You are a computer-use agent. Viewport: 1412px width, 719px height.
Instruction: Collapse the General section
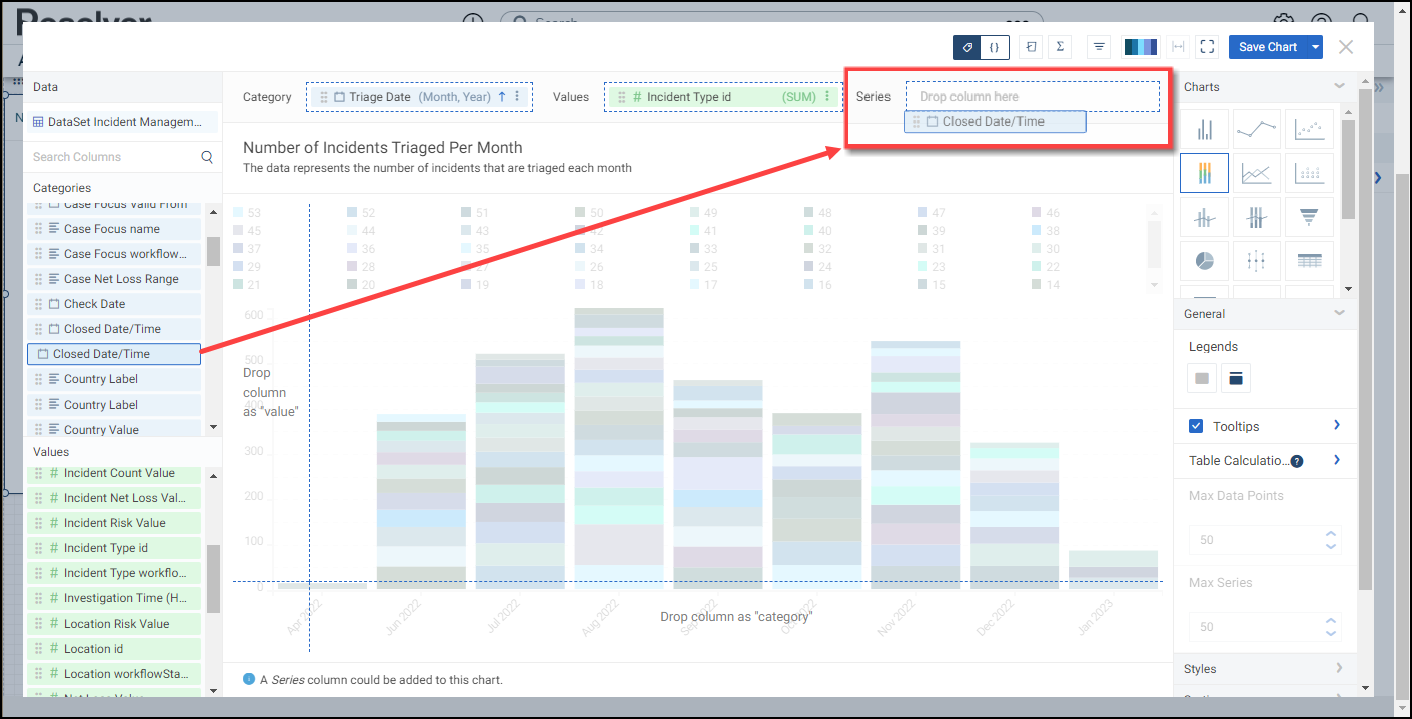[x=1338, y=314]
